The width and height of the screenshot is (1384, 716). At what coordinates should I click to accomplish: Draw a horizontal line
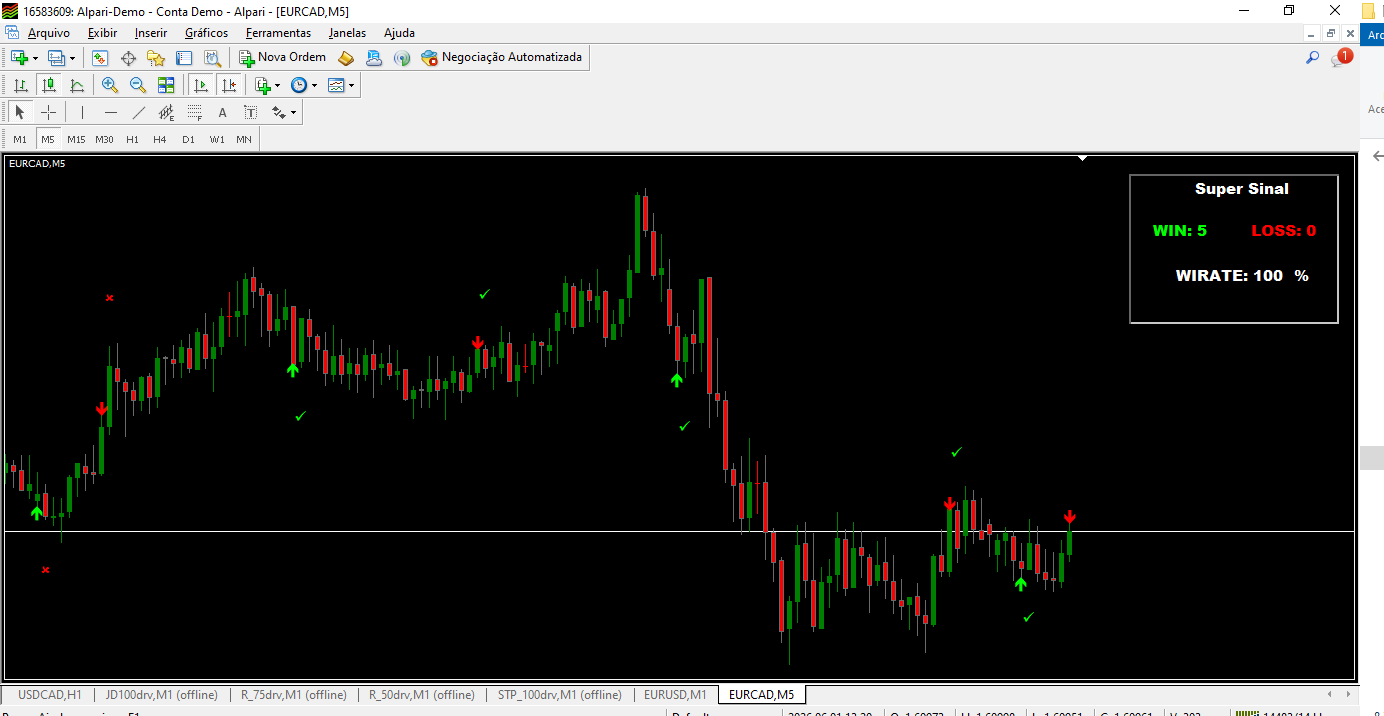[111, 112]
